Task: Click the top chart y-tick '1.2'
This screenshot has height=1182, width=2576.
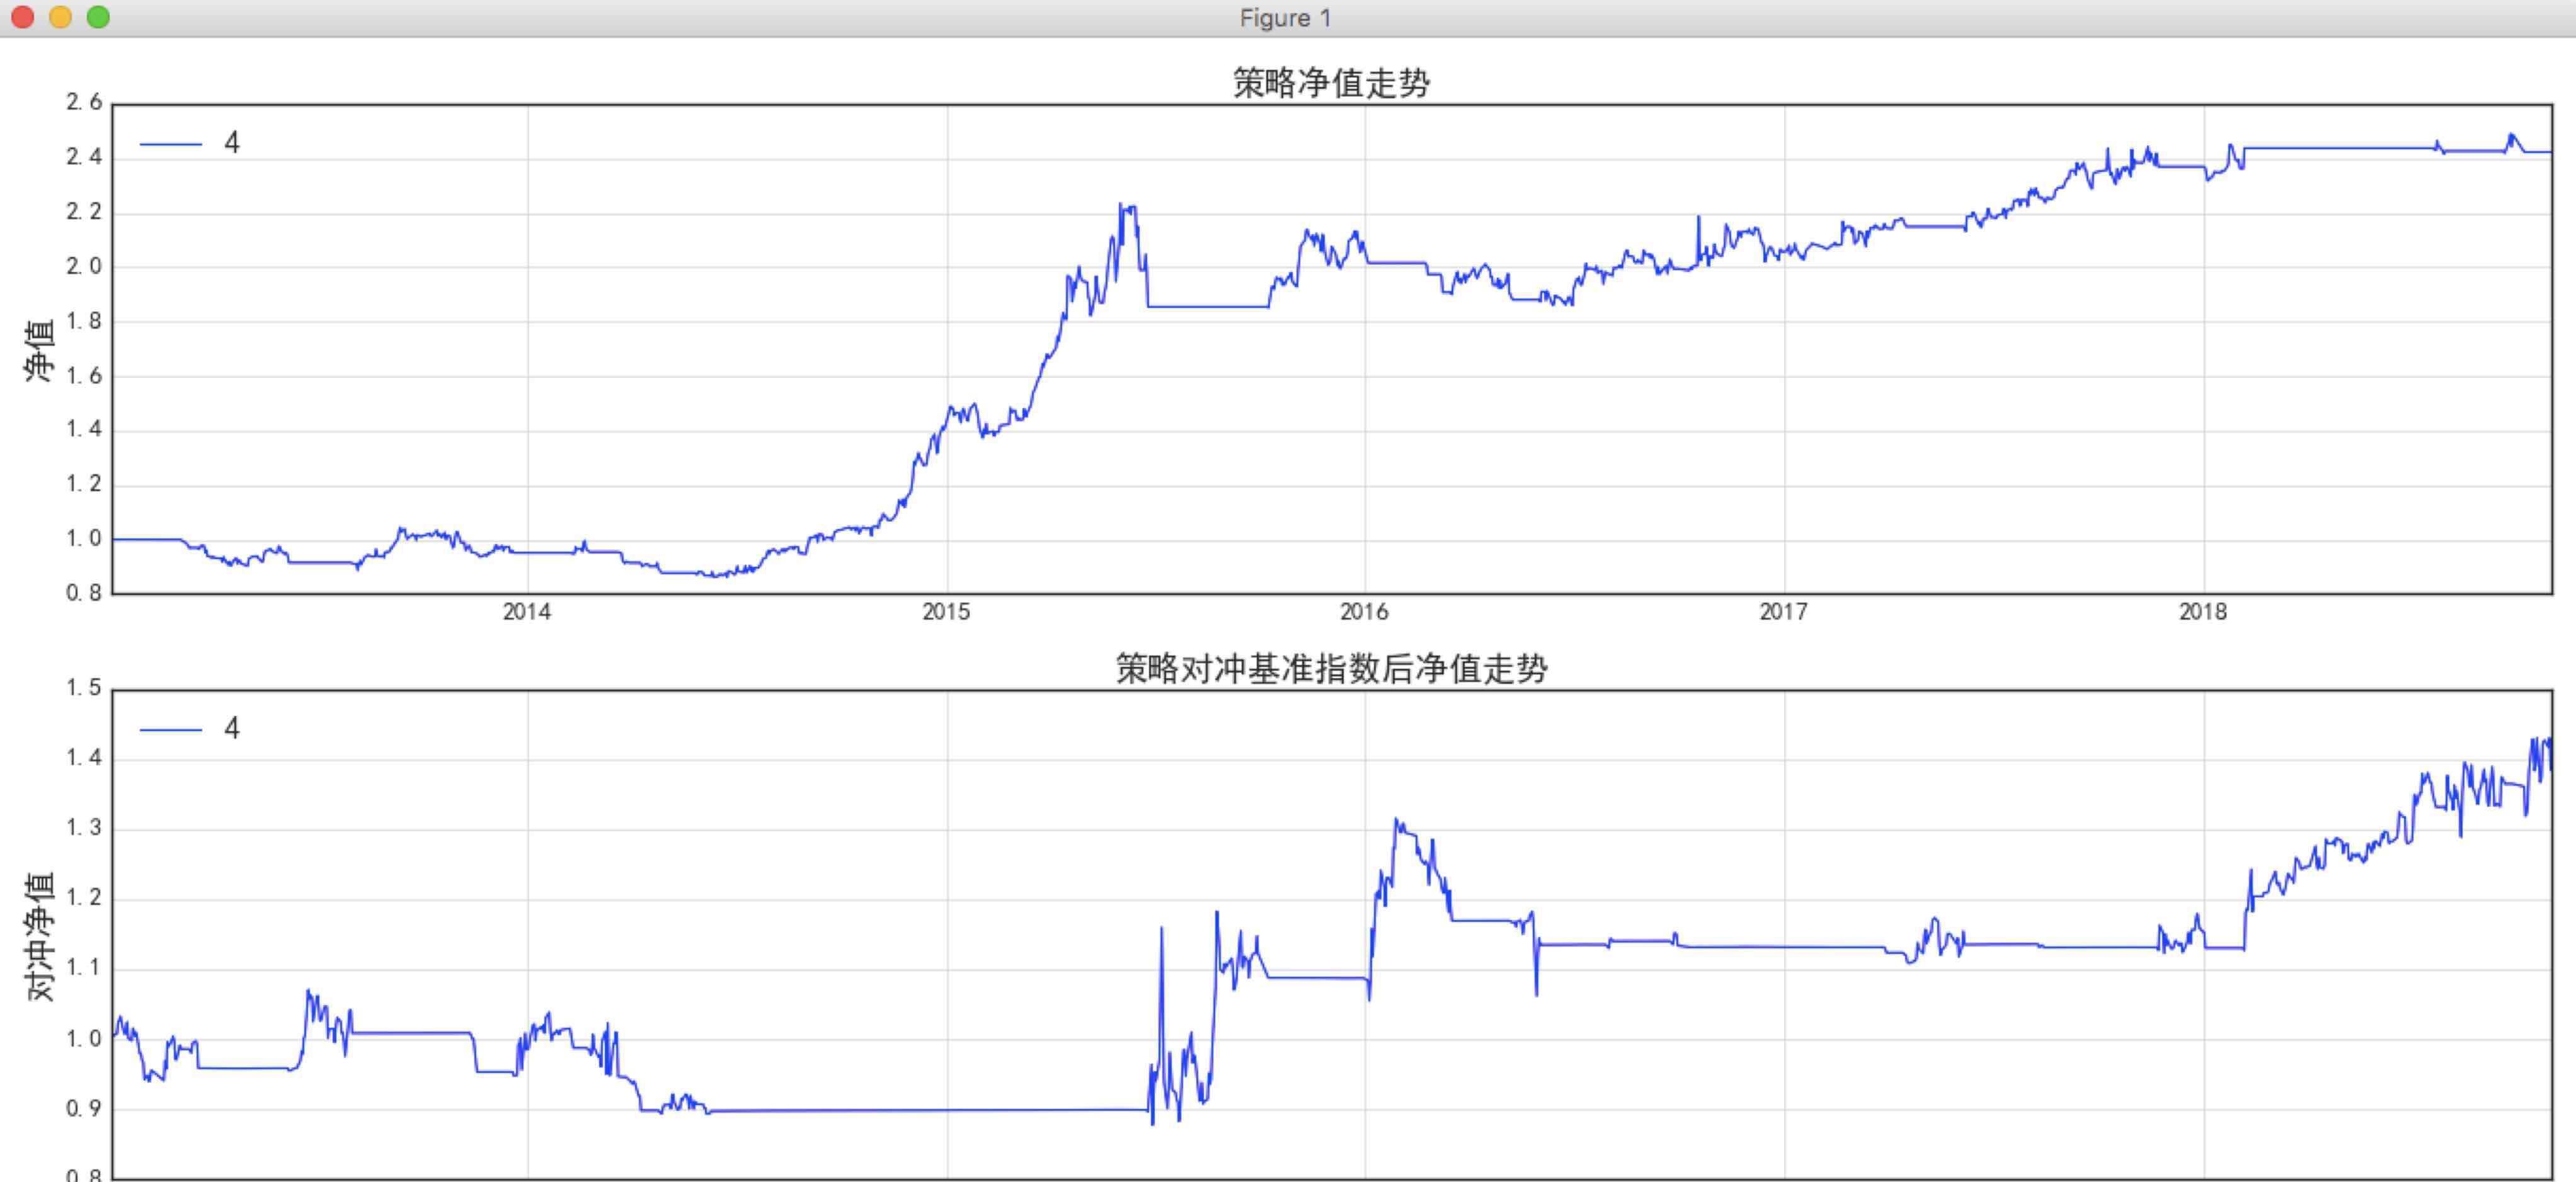Action: tap(84, 484)
